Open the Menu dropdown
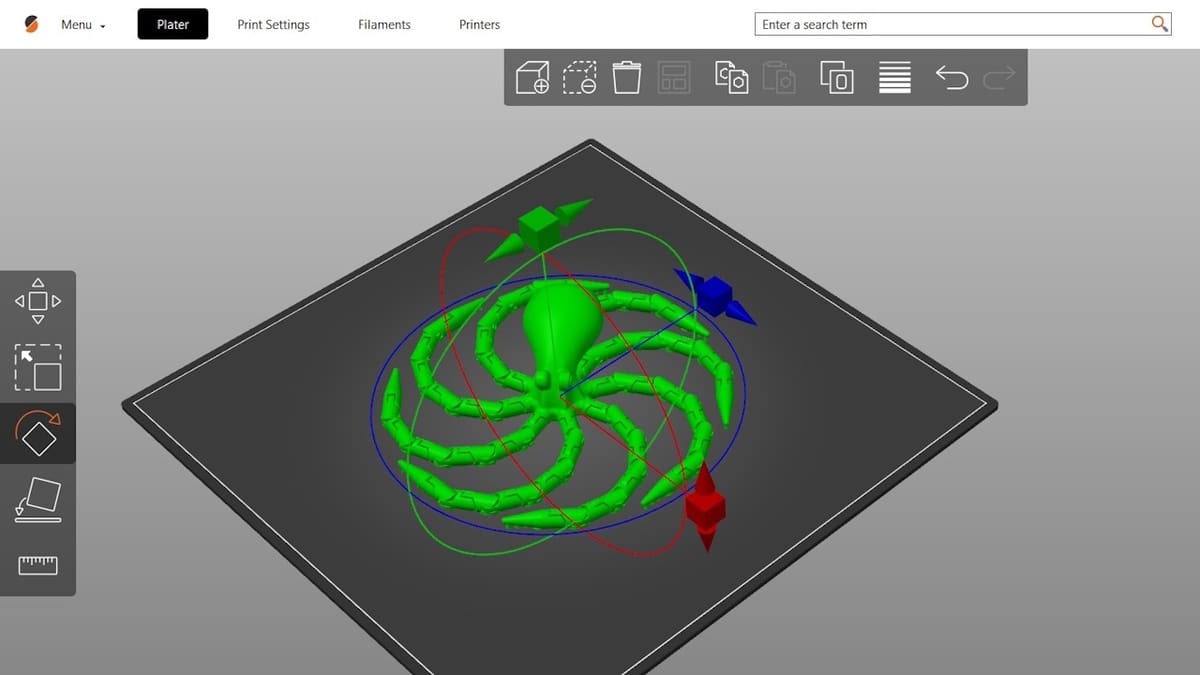Screen dimensions: 1200x675 pos(83,25)
